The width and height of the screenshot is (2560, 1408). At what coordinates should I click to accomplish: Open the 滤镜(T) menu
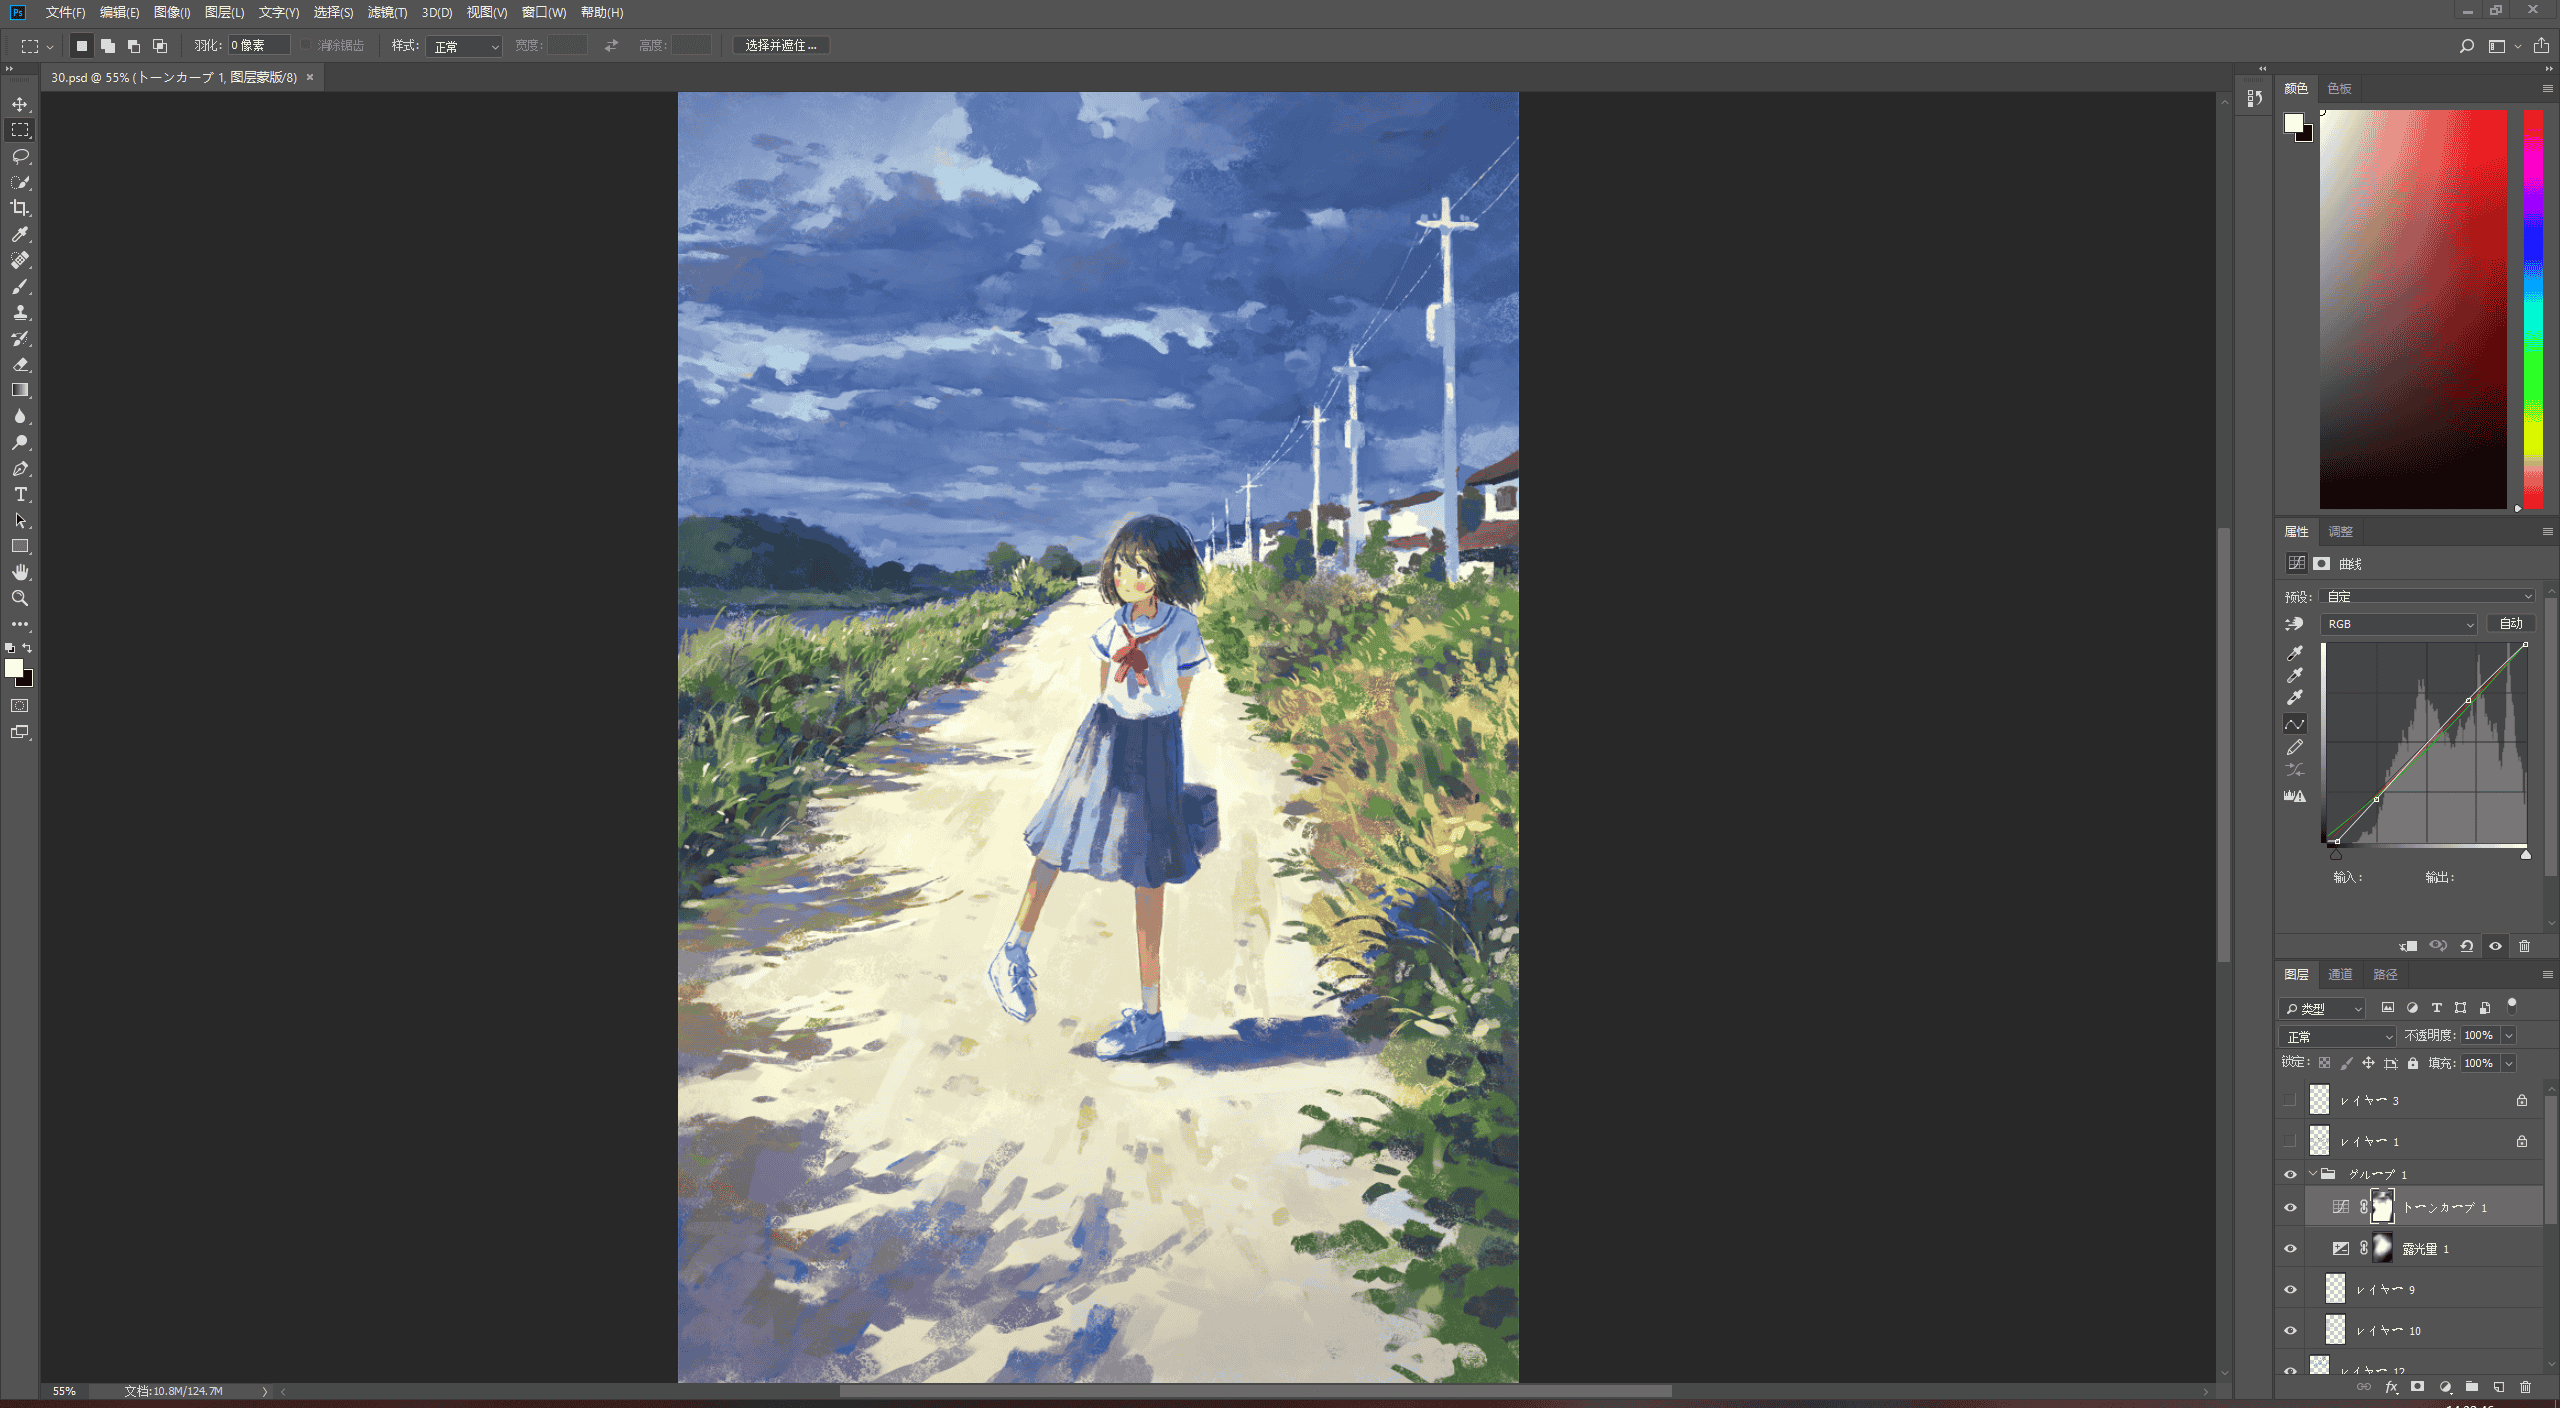[387, 12]
